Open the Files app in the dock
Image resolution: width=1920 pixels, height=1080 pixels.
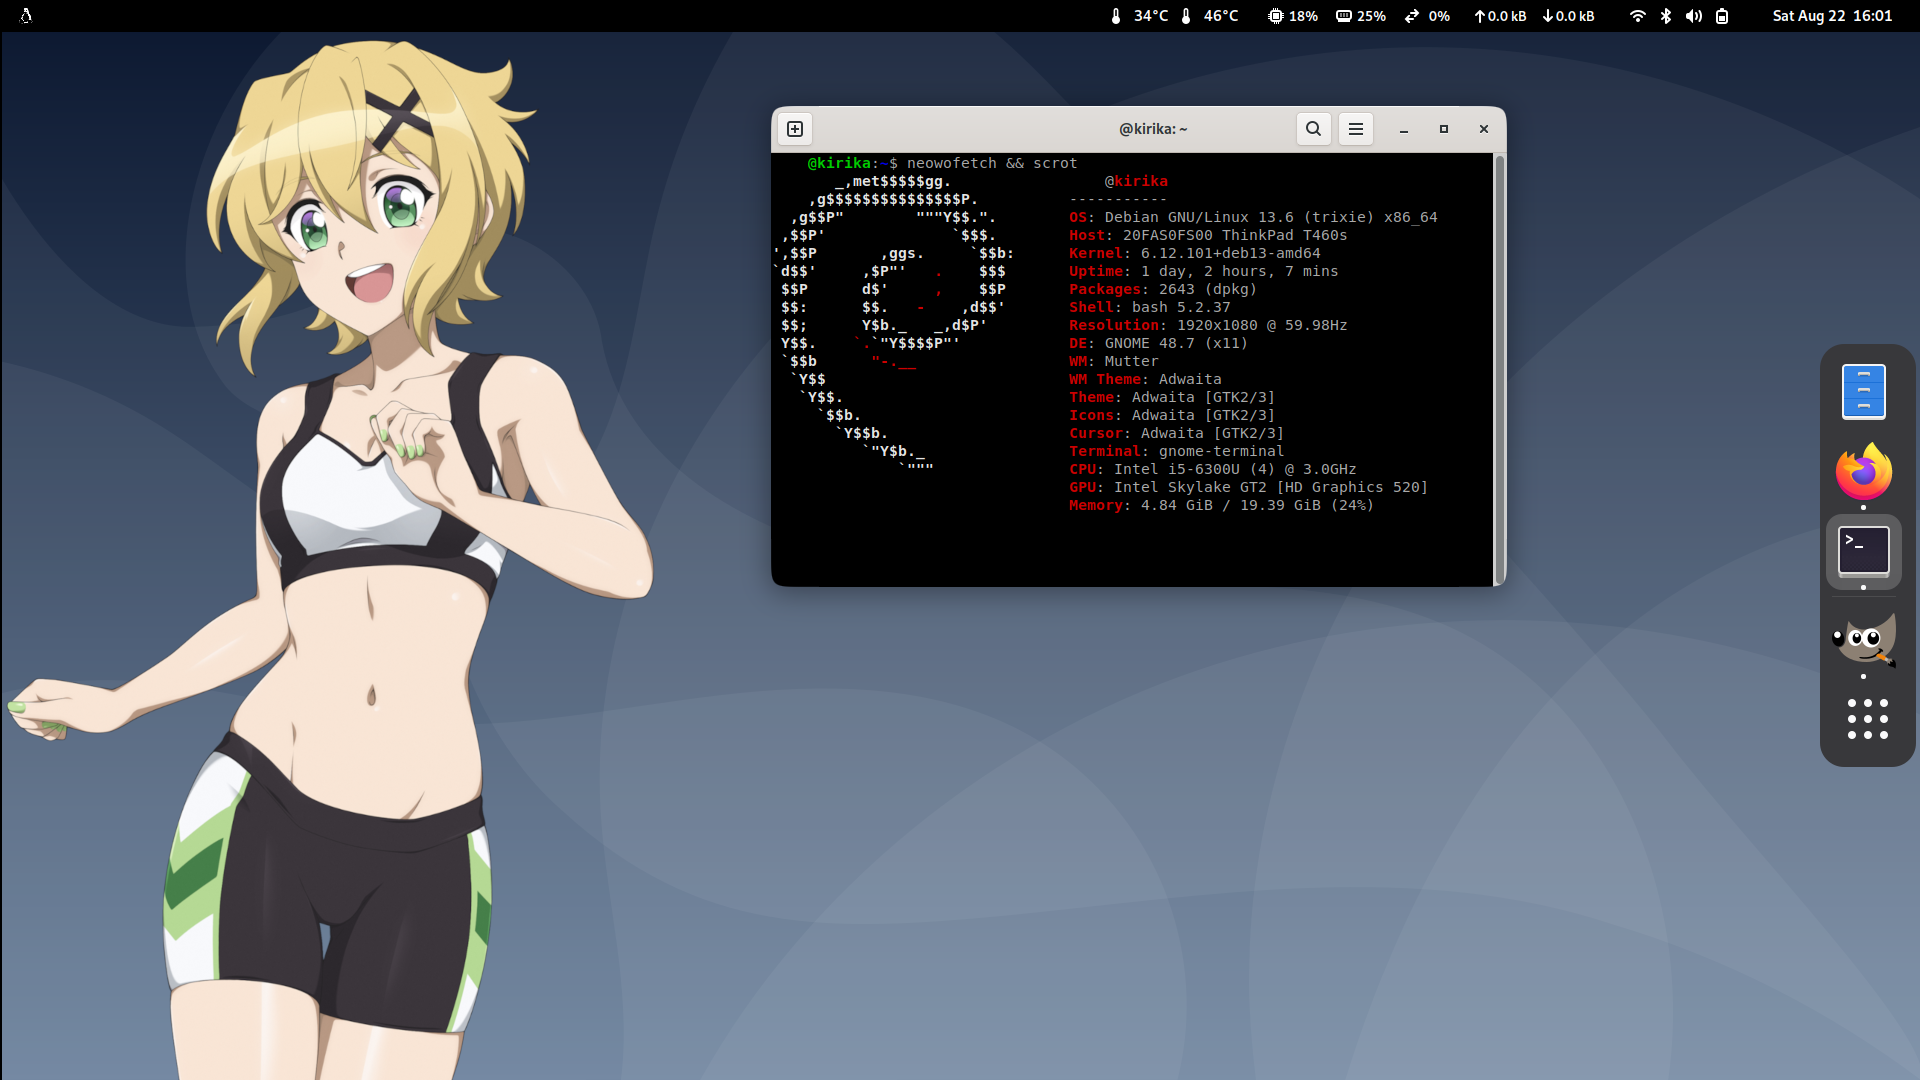tap(1864, 391)
